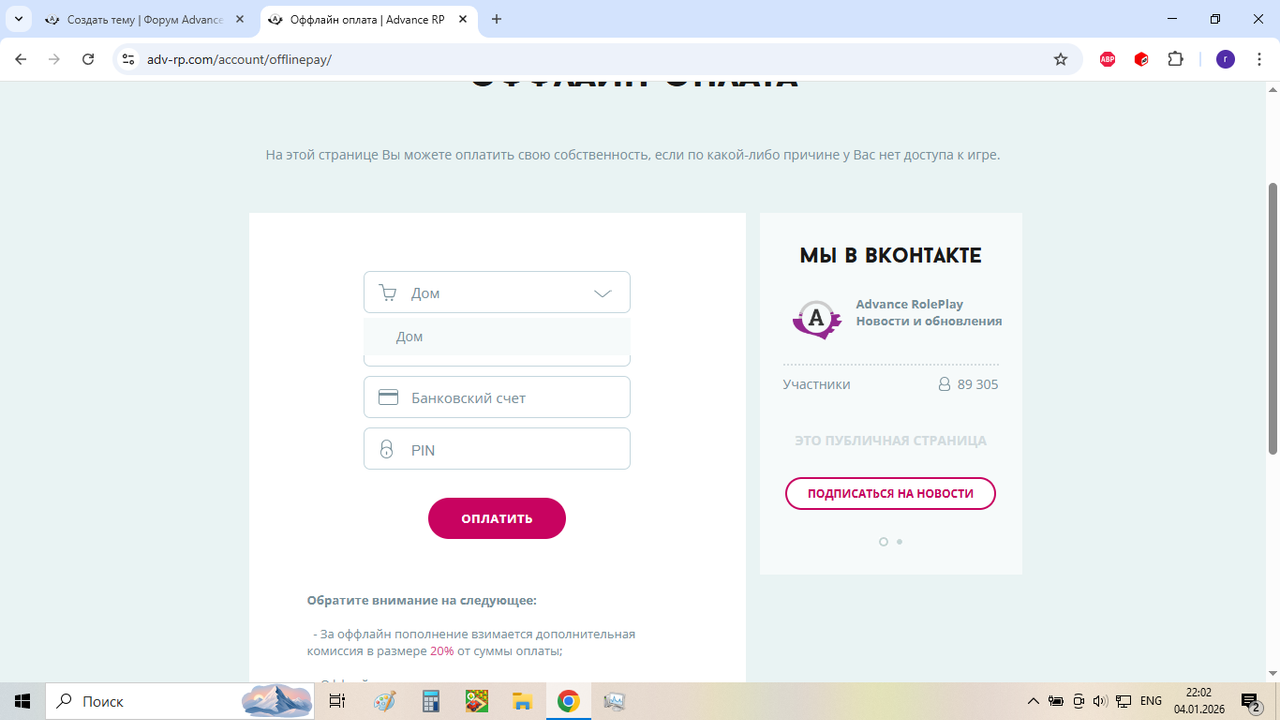Bookmark this page with the star icon
1280x720 pixels.
1061,59
